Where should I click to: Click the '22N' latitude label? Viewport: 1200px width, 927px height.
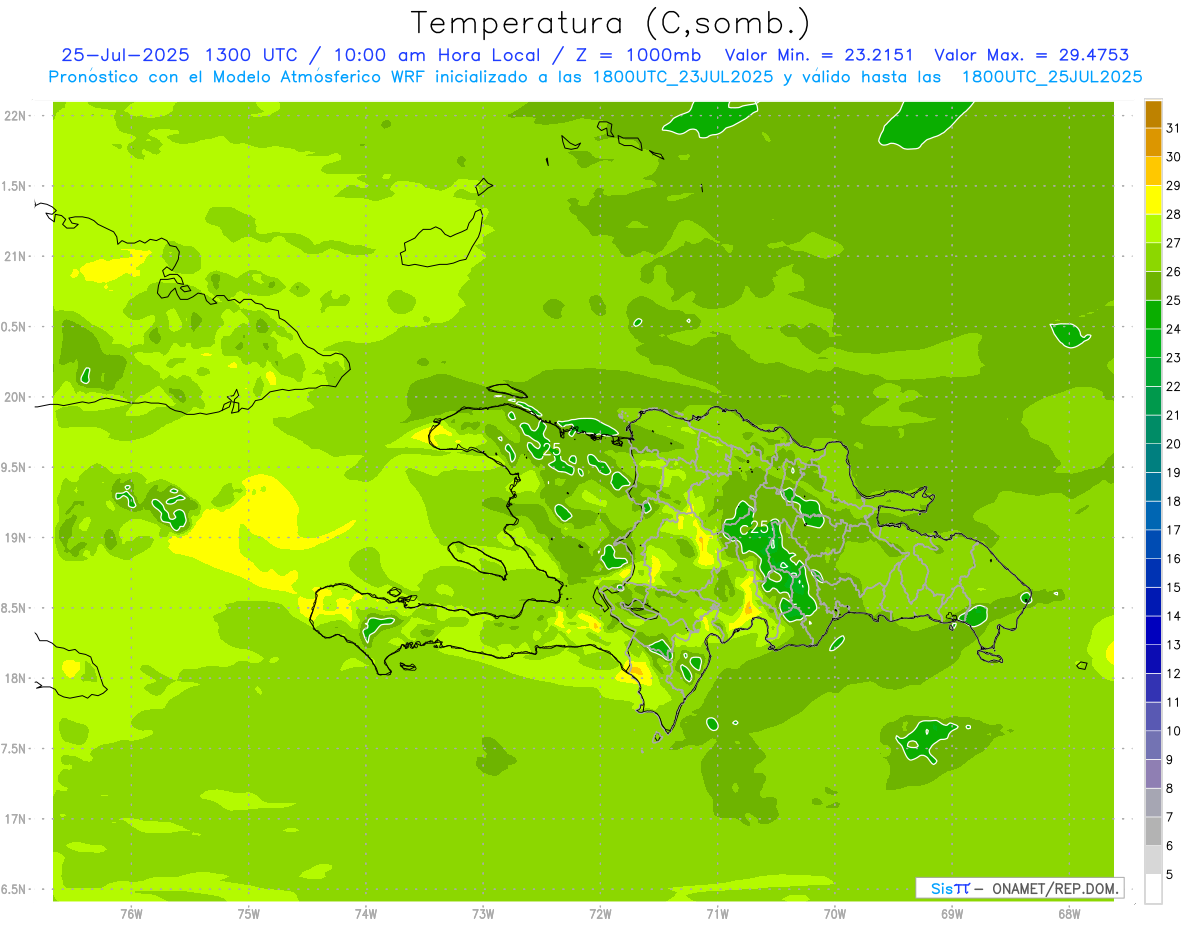(x=15, y=116)
